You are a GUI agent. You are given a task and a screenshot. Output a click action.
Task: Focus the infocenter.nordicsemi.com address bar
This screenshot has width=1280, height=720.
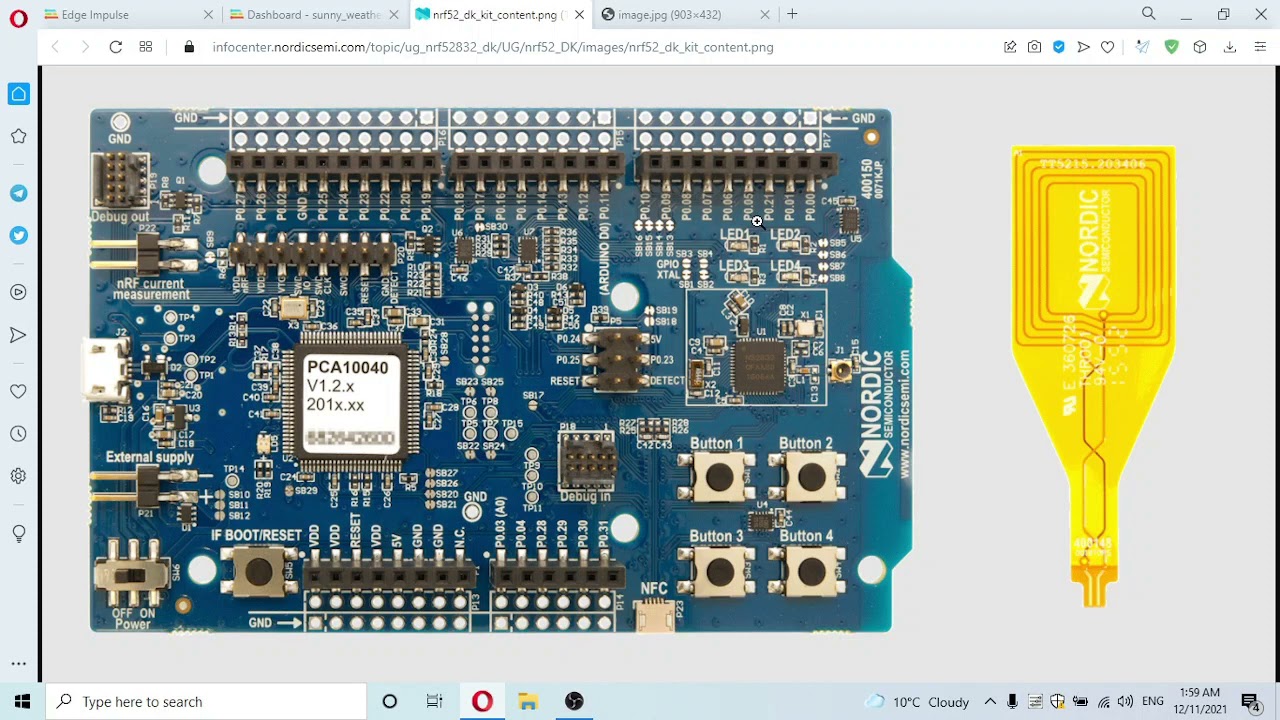tap(493, 47)
